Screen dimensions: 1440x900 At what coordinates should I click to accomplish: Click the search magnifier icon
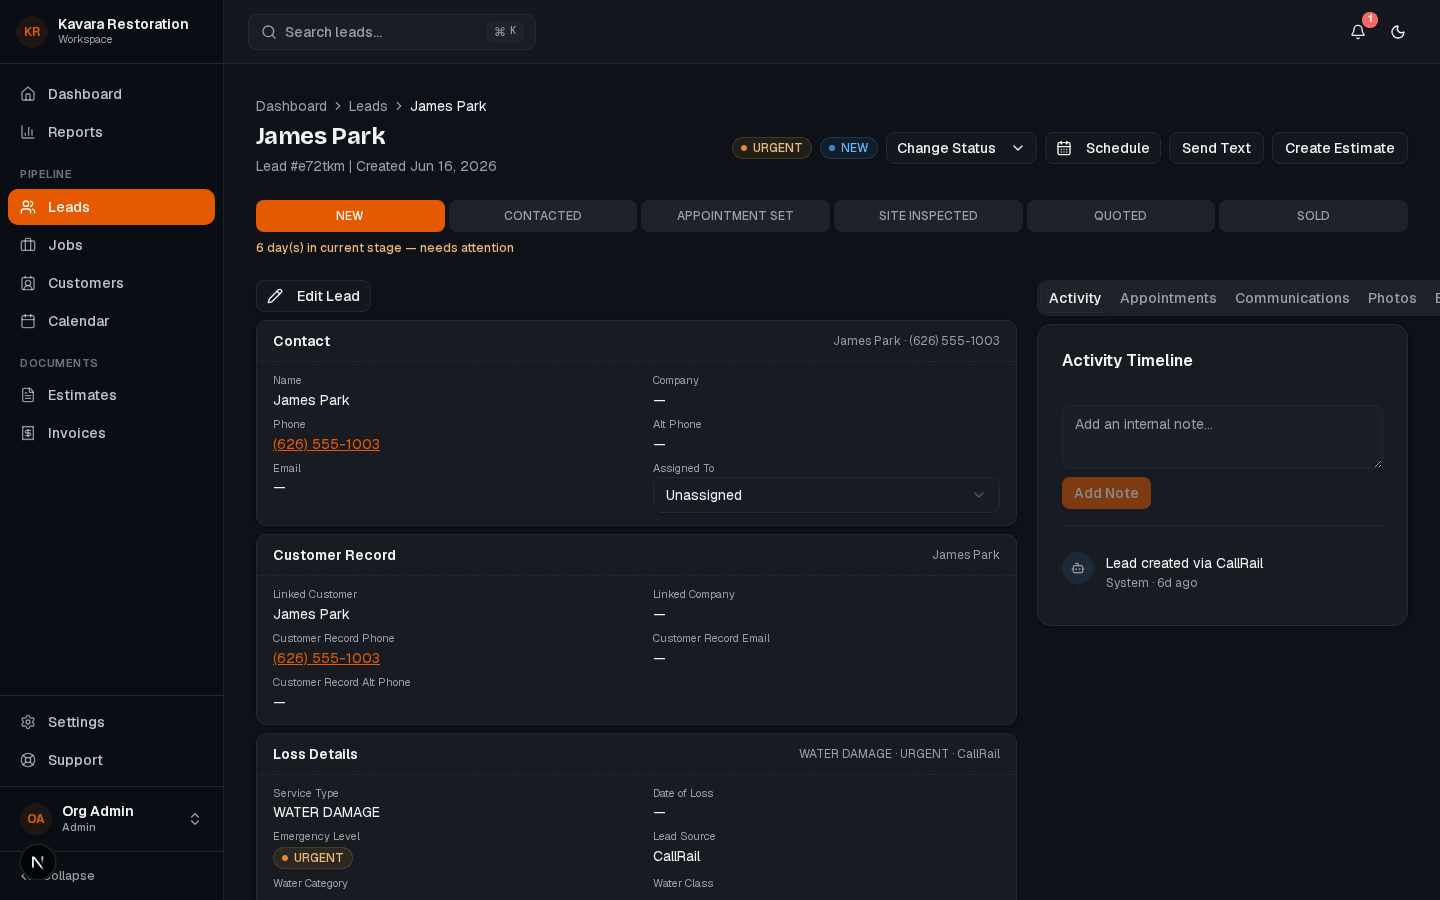pyautogui.click(x=269, y=32)
